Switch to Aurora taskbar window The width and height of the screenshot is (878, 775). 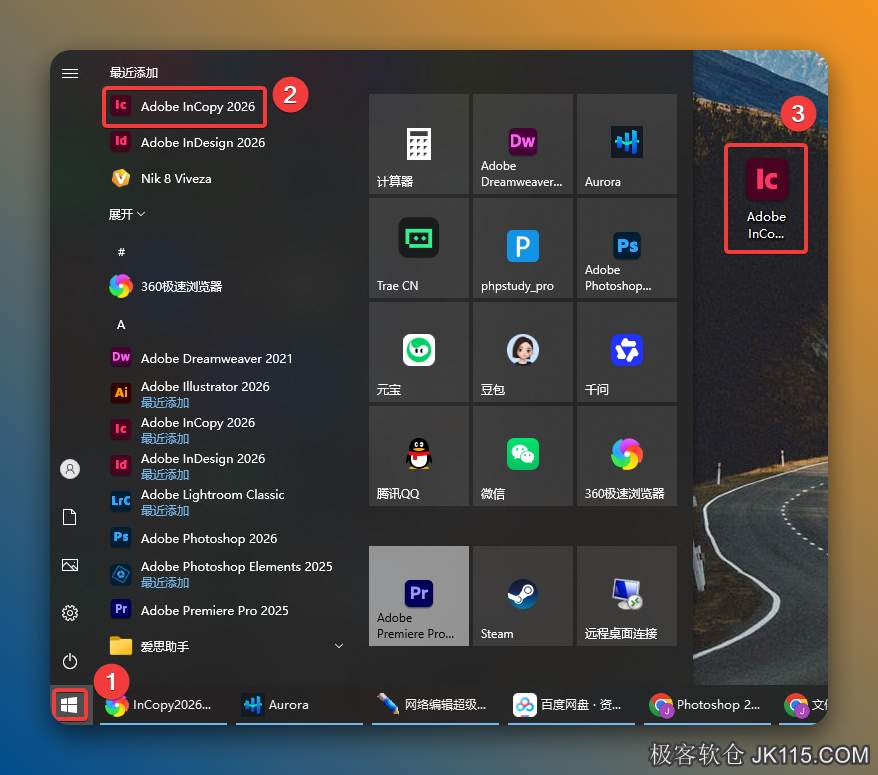(x=300, y=705)
